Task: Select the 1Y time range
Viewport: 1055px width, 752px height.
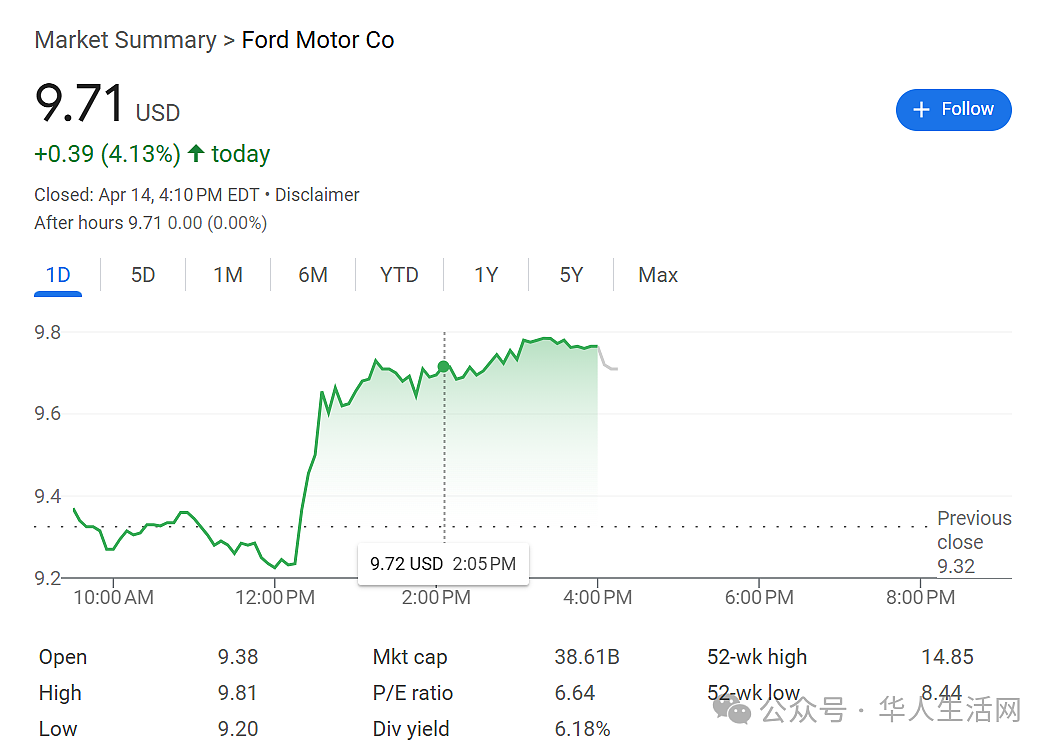Action: (486, 275)
